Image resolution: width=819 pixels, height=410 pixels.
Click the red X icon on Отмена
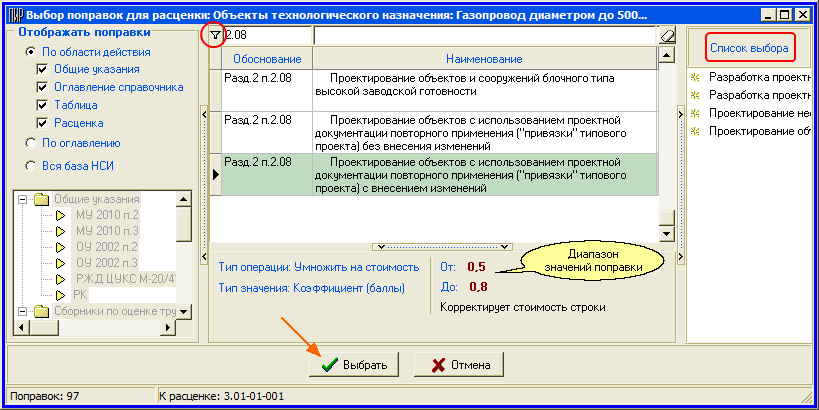tap(435, 364)
